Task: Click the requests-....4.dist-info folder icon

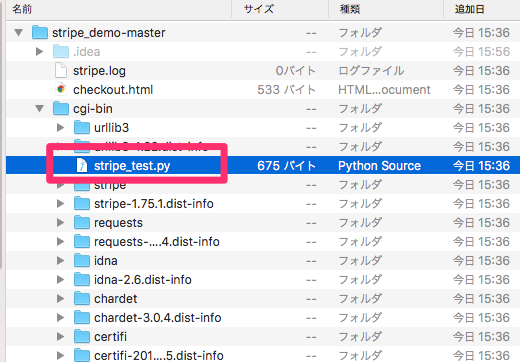Action: coord(82,241)
